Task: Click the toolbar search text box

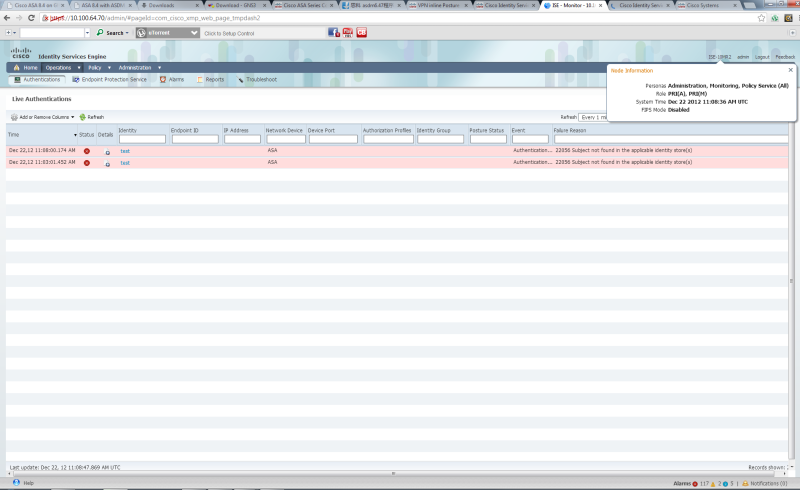Action: point(52,33)
